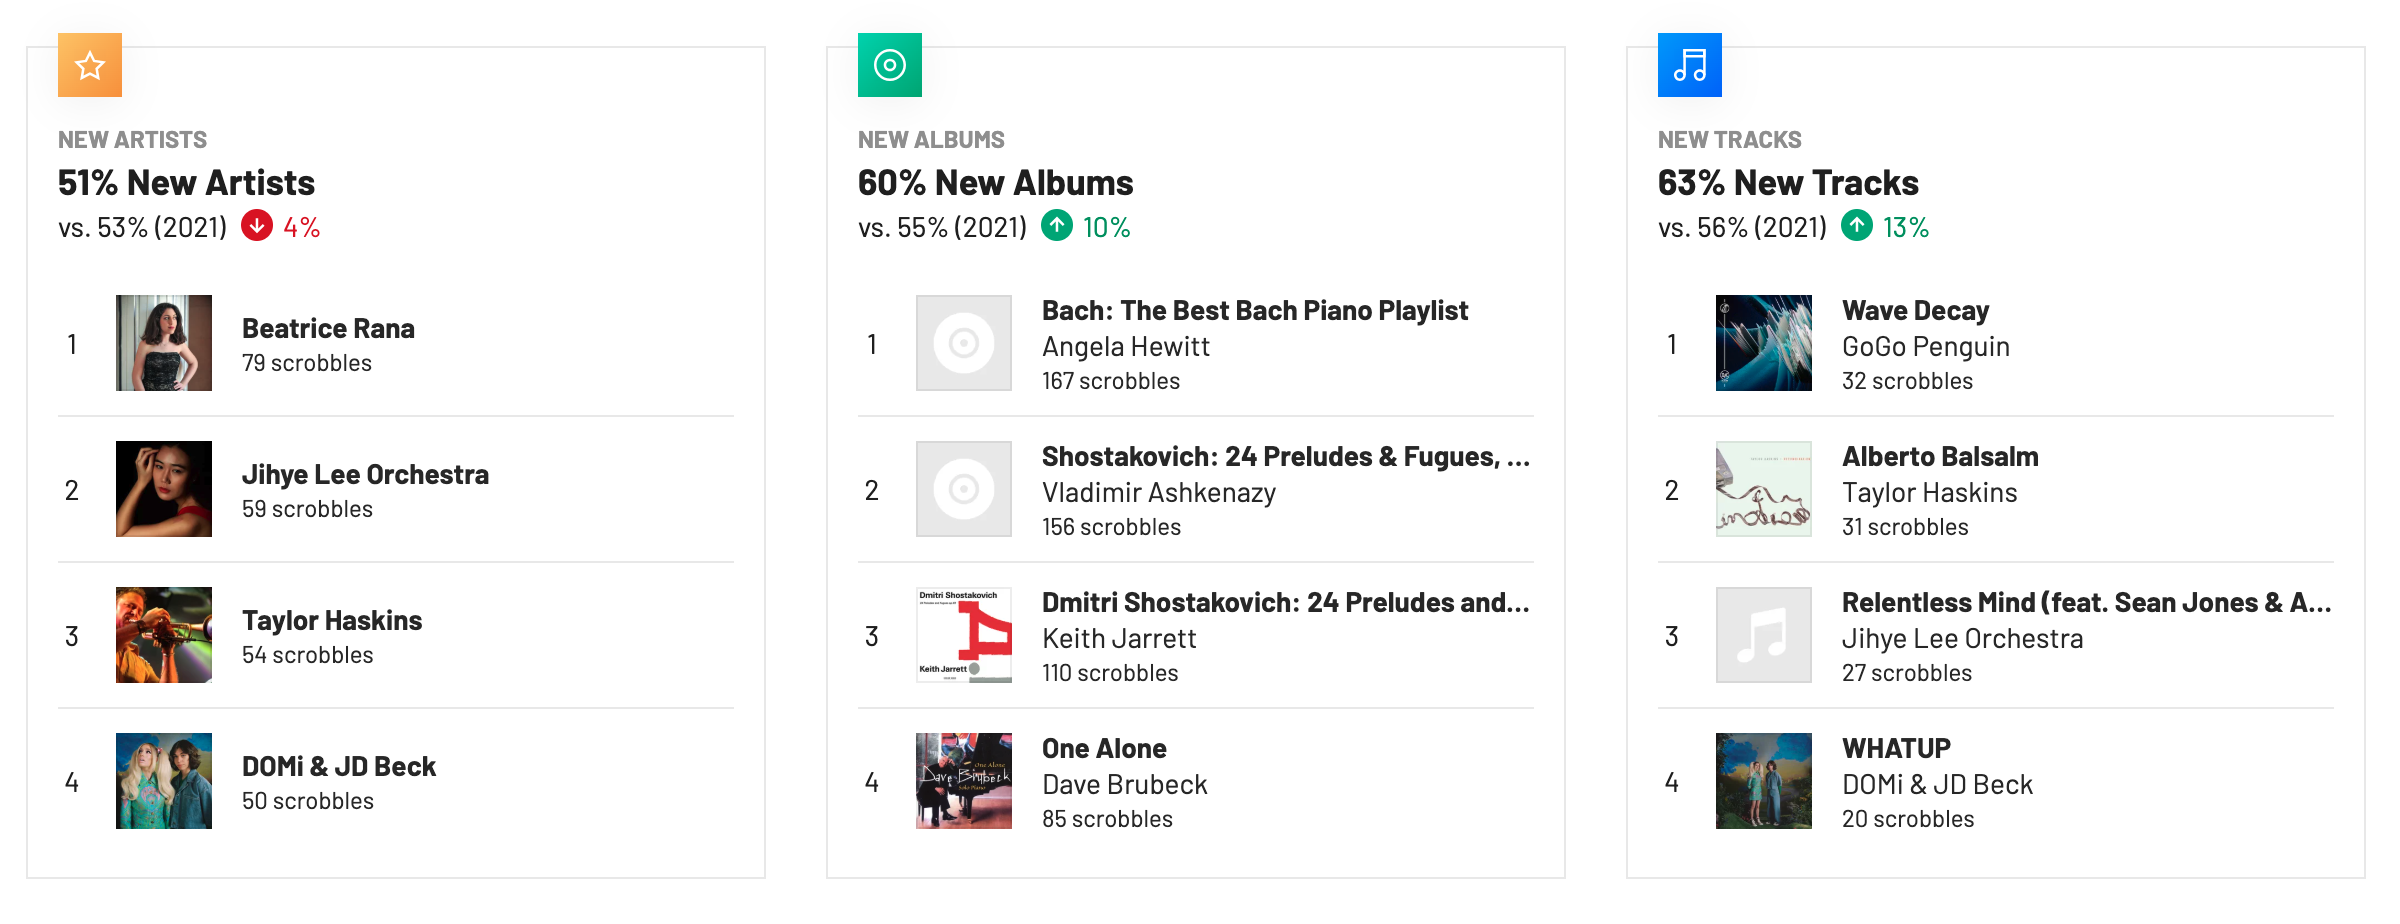Open Wave Decay album artwork
Screen dimensions: 2400x924
click(1764, 343)
